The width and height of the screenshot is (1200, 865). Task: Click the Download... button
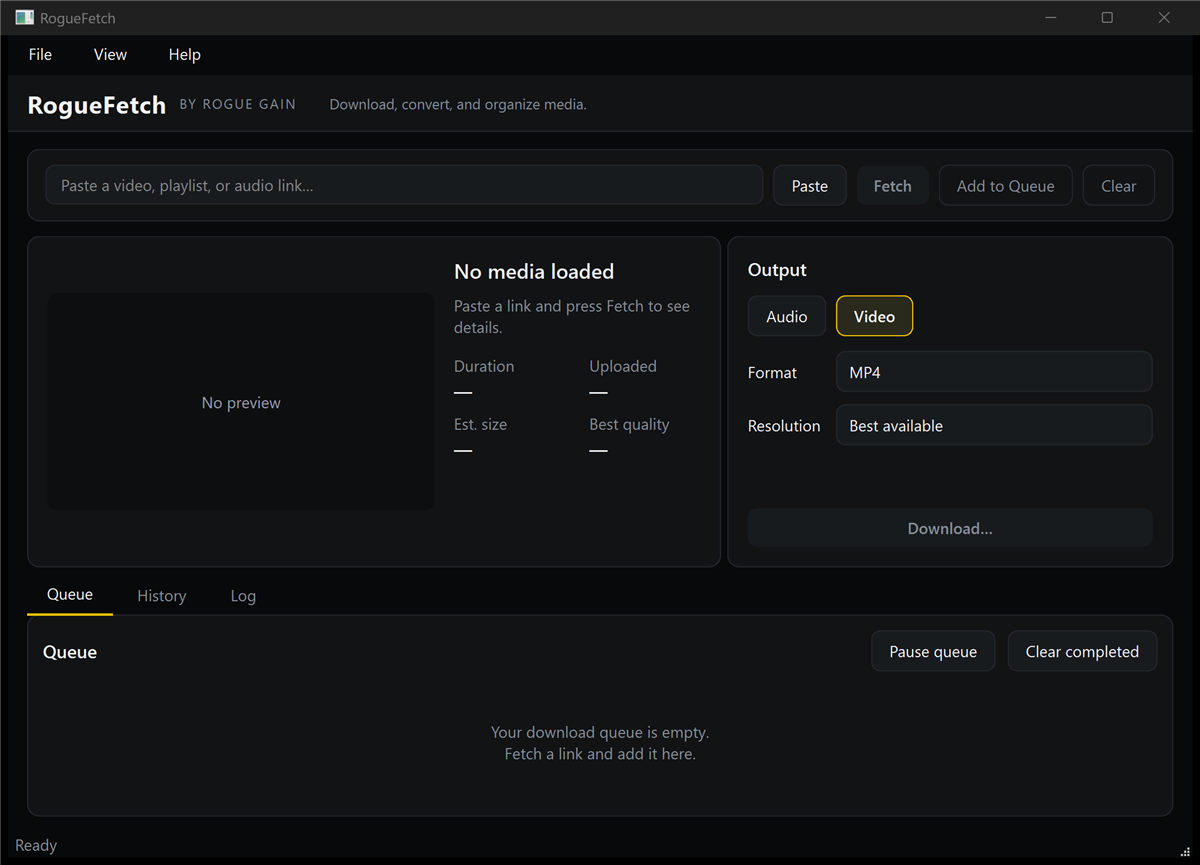pos(950,528)
